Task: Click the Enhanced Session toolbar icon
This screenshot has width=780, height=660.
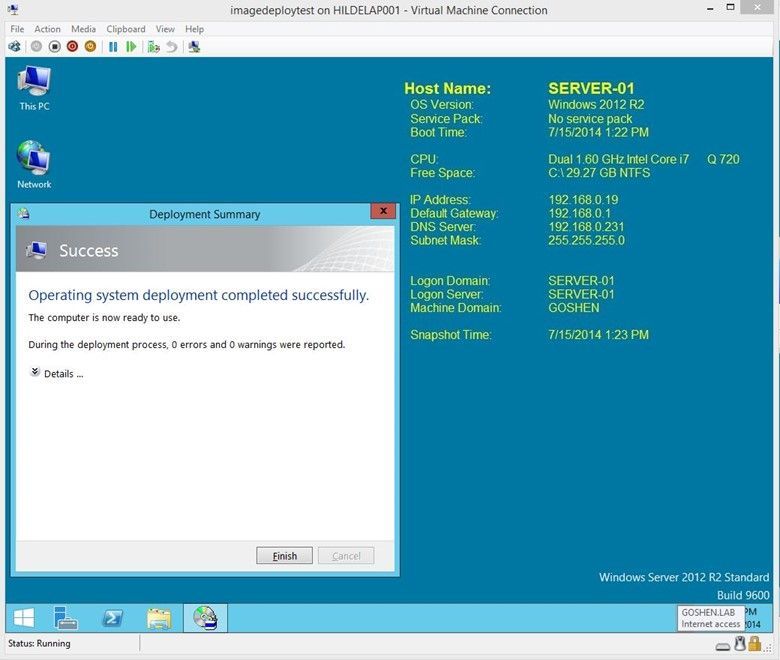Action: point(195,47)
